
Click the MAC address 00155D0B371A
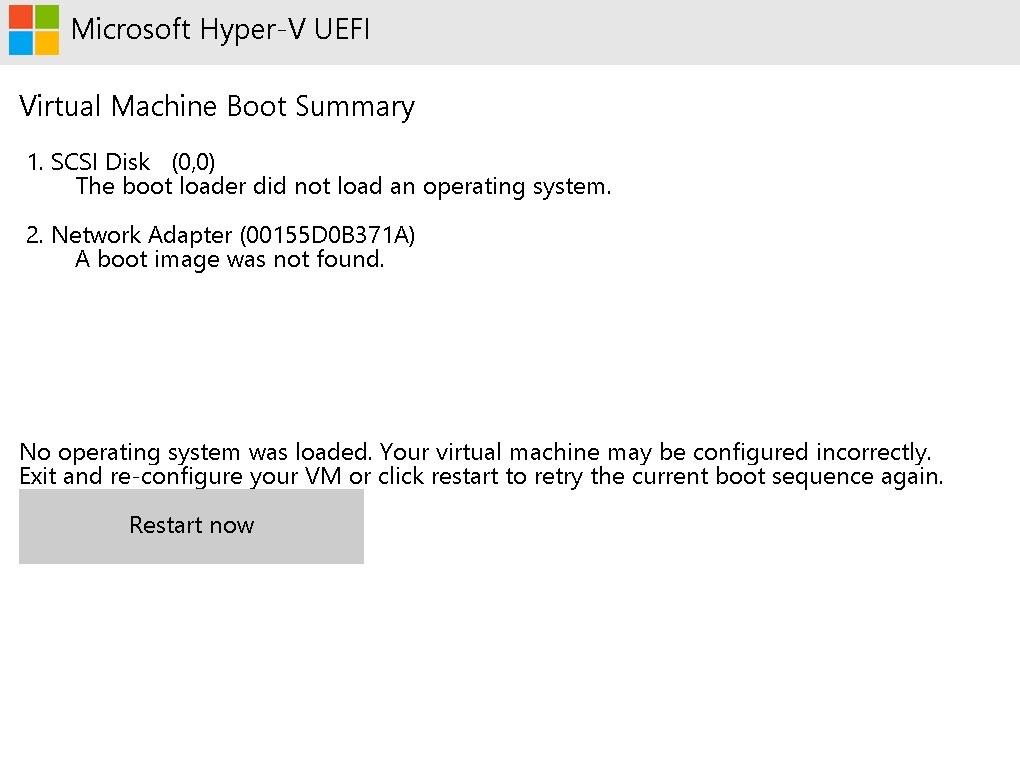click(327, 235)
